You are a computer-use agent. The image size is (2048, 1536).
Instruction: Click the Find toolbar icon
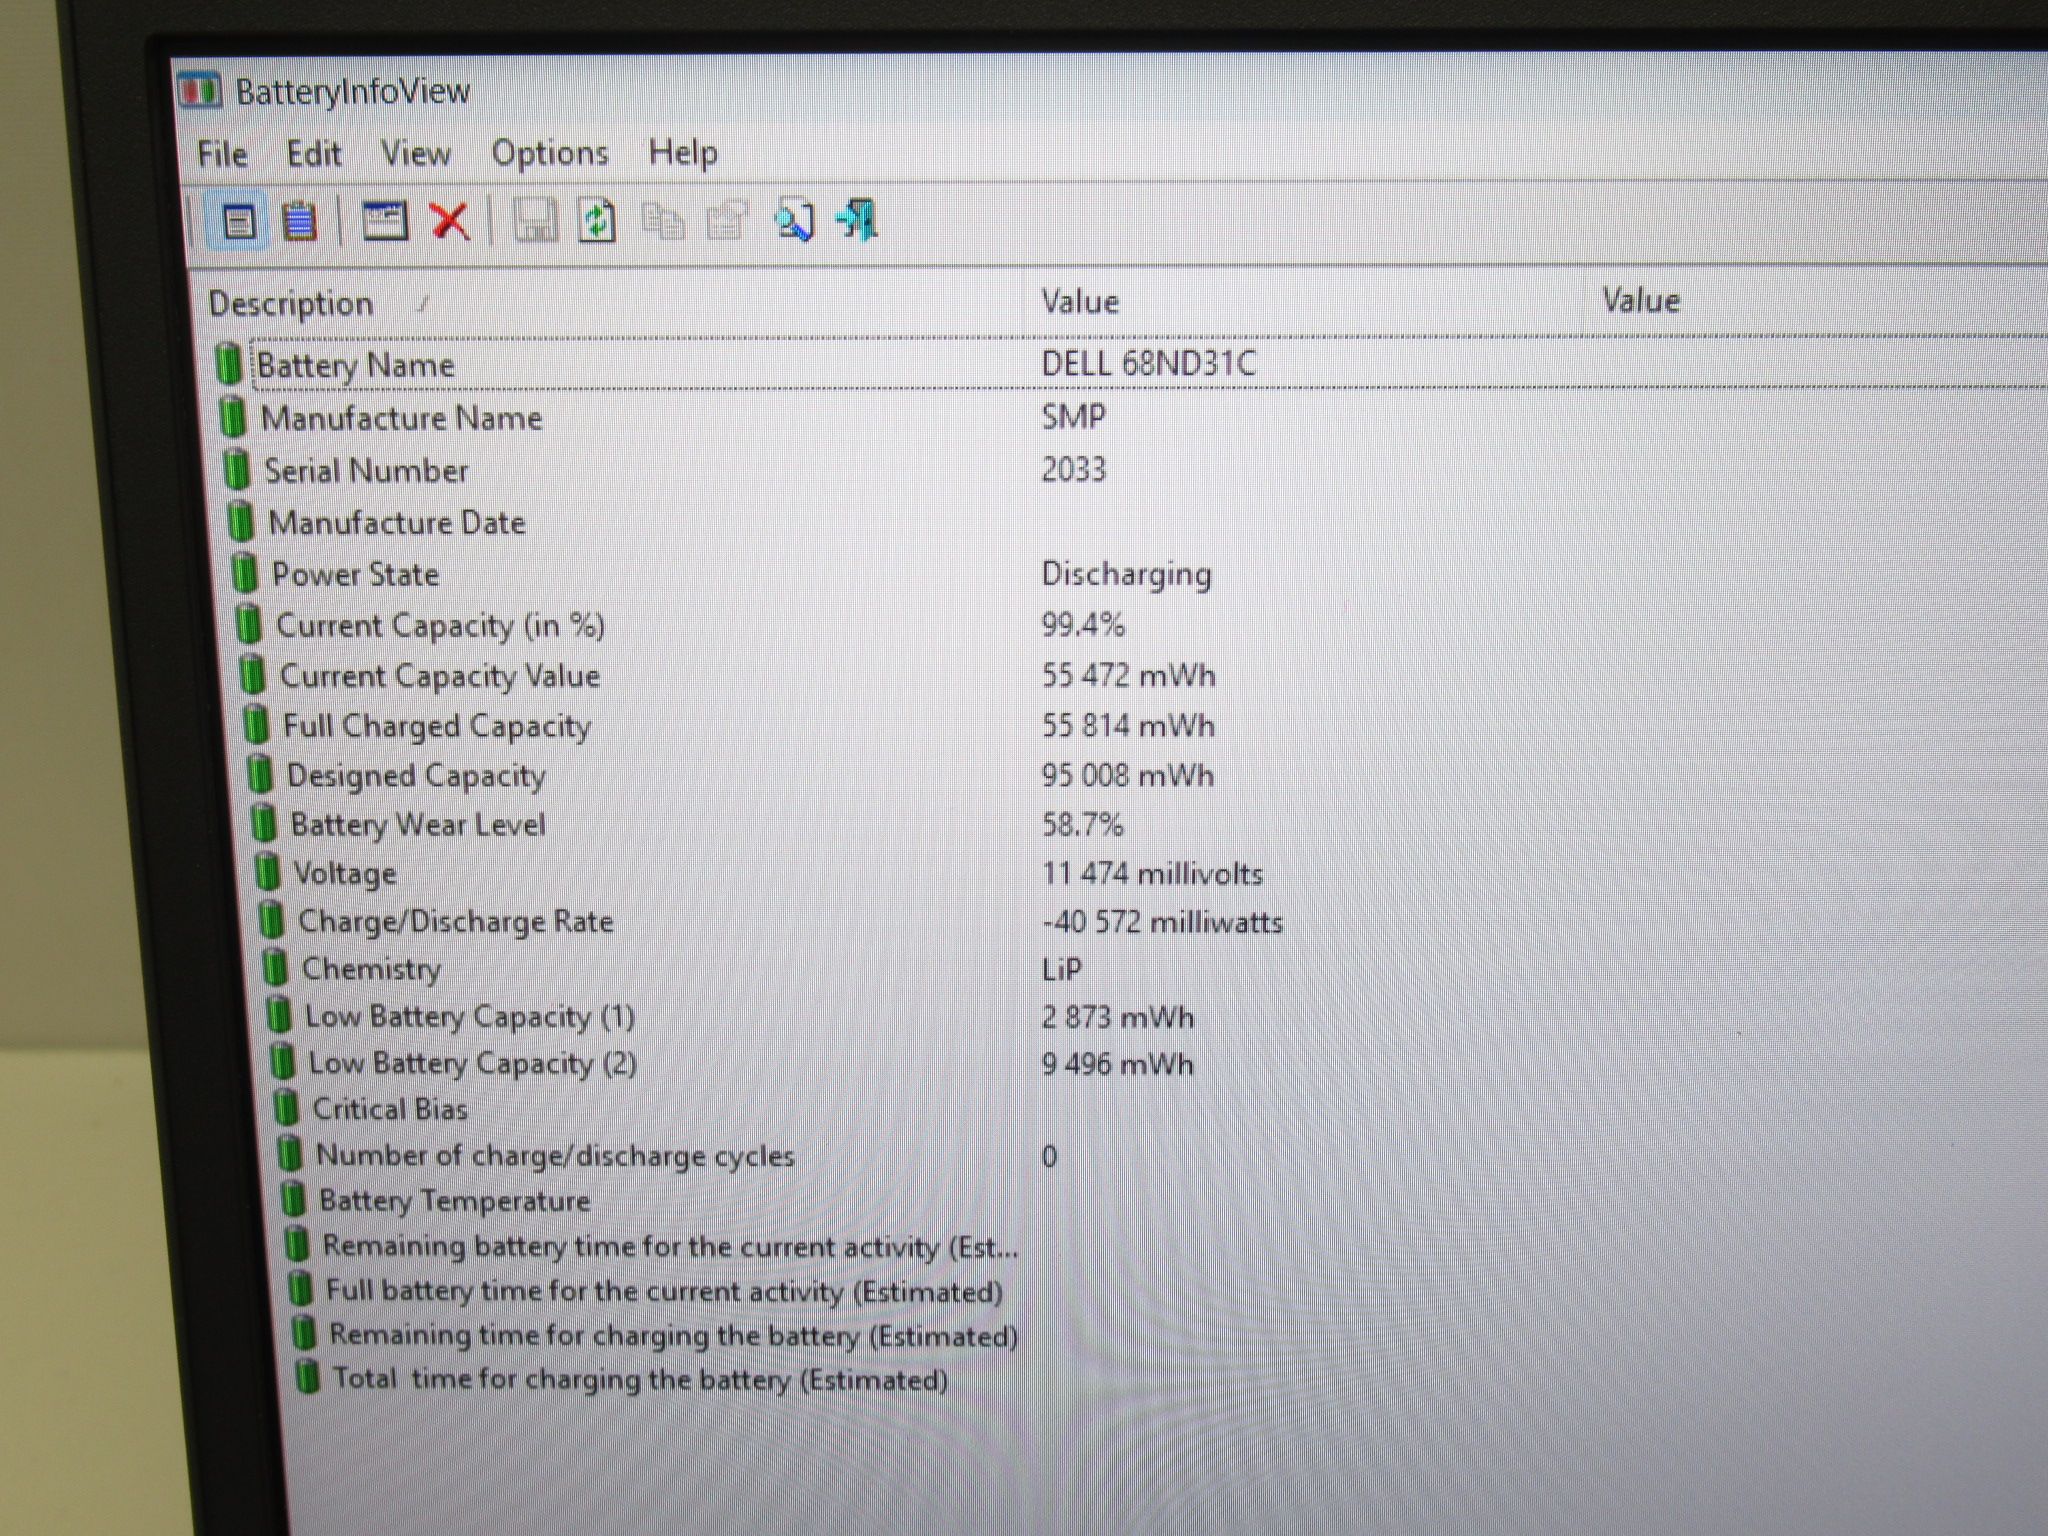point(794,221)
